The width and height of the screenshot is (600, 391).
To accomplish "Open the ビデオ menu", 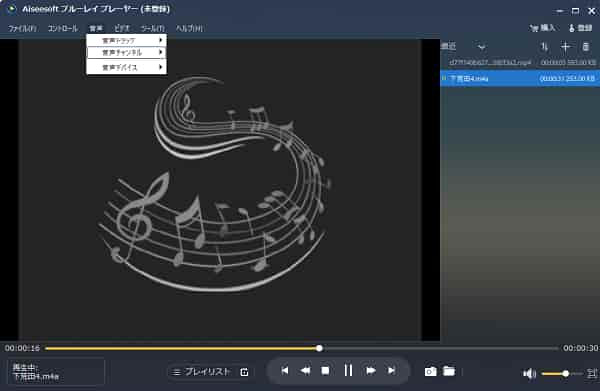I will pos(122,28).
